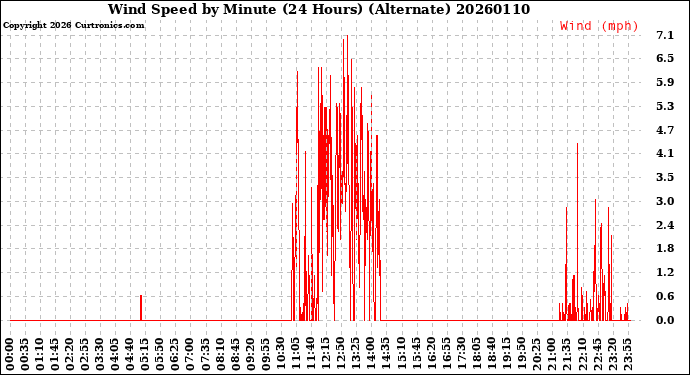Click the 19:50 time label
Image resolution: width=690 pixels, height=375 pixels.
pos(522,354)
